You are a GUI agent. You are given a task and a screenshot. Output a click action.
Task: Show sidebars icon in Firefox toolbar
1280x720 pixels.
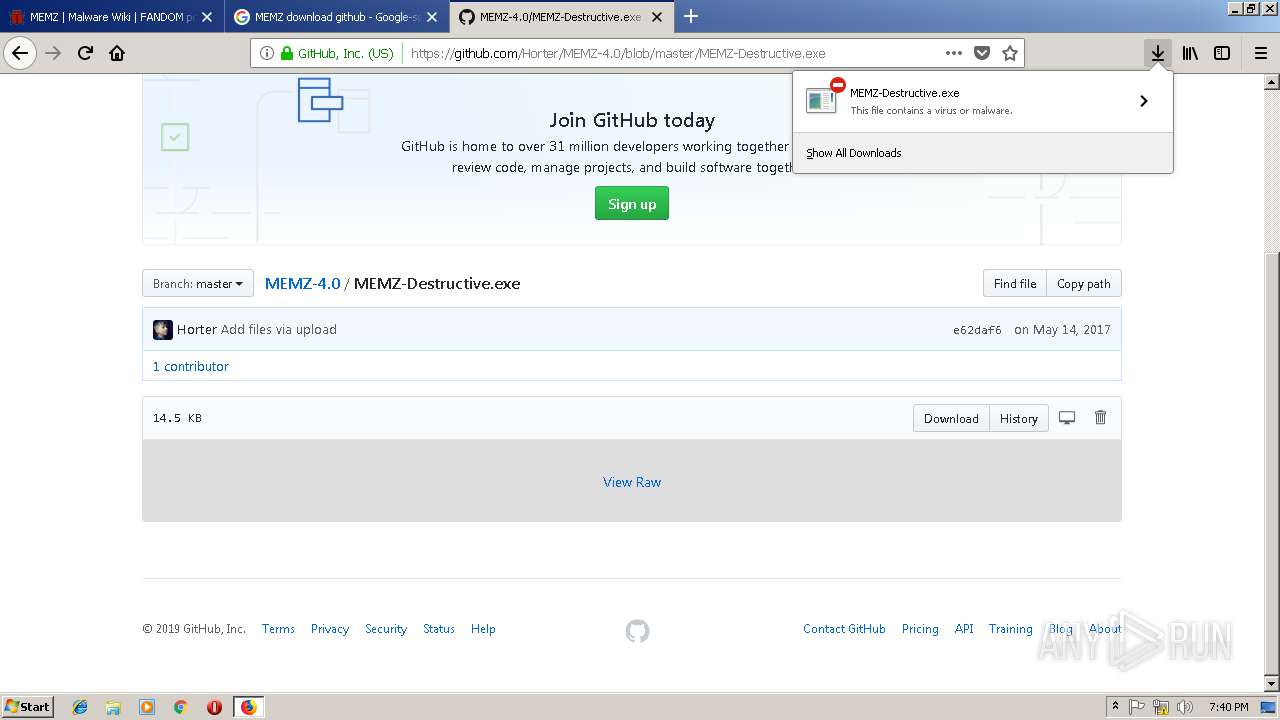coord(1222,54)
